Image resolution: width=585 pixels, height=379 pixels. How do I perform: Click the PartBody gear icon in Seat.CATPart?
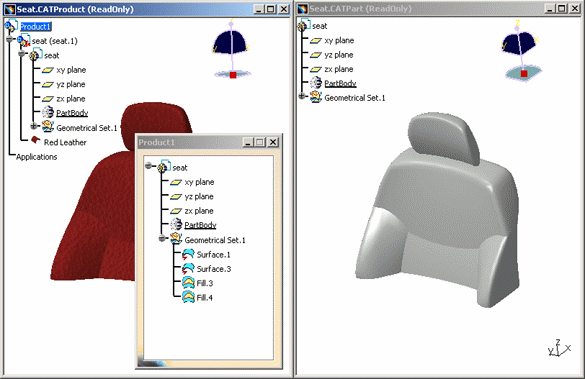pos(316,83)
